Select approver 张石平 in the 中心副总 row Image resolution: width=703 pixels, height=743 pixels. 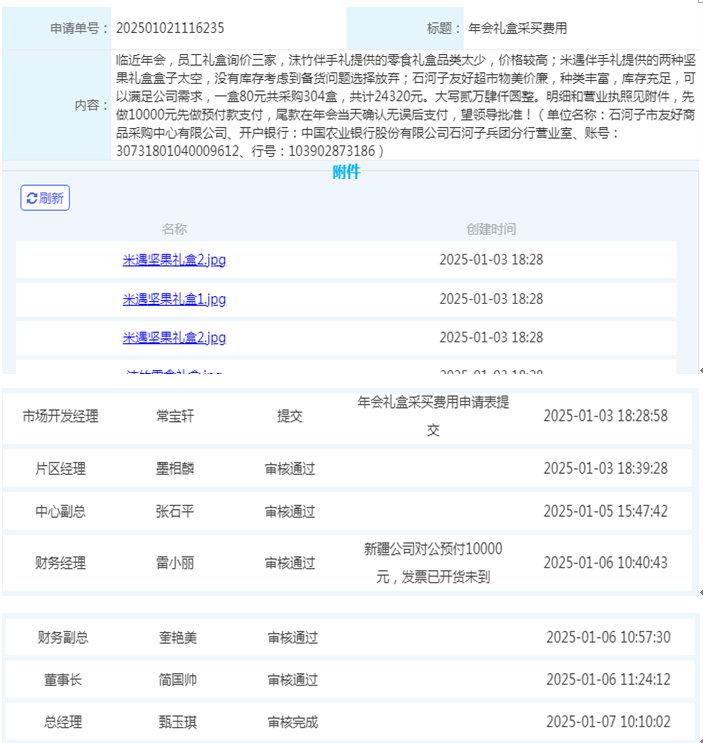[175, 511]
